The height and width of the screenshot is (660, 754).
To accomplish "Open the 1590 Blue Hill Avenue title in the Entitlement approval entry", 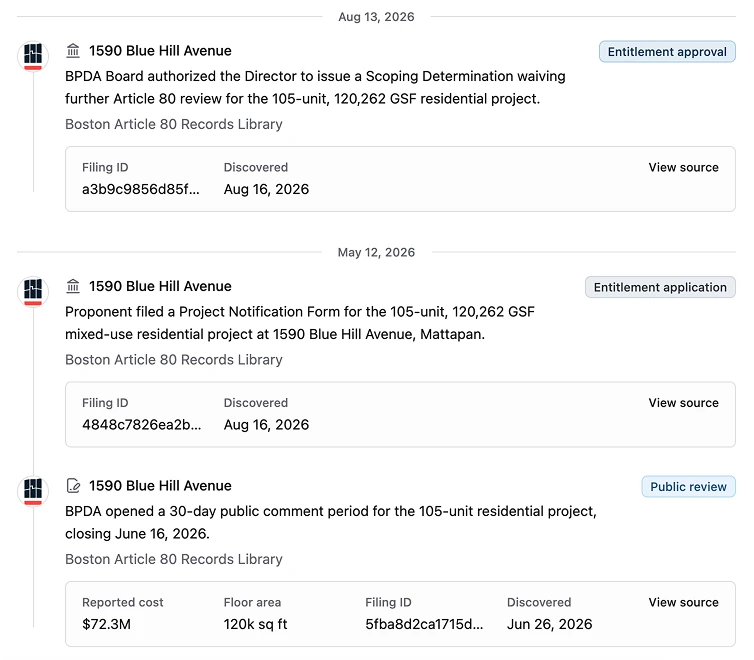I will pyautogui.click(x=160, y=50).
